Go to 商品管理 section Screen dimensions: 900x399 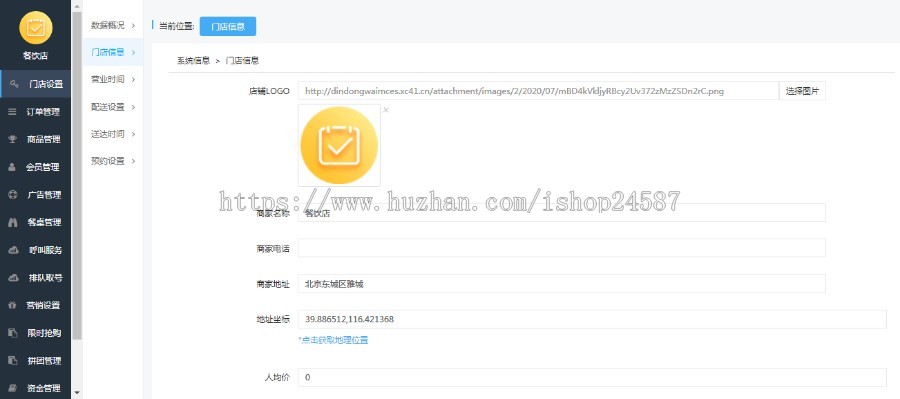(x=36, y=139)
